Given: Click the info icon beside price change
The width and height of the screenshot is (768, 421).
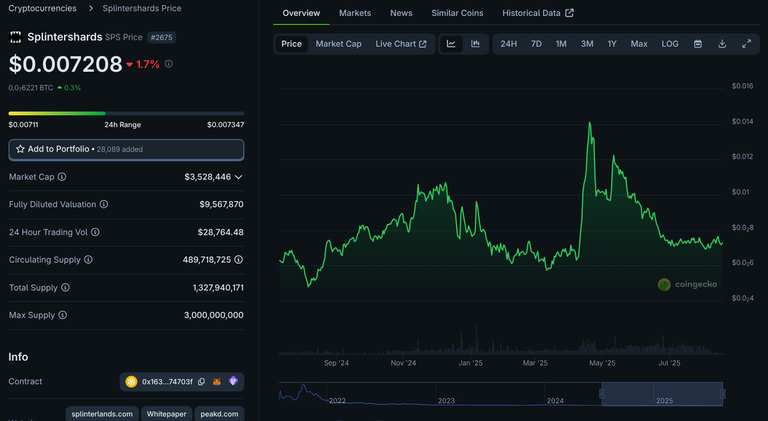Looking at the screenshot, I should (x=168, y=64).
